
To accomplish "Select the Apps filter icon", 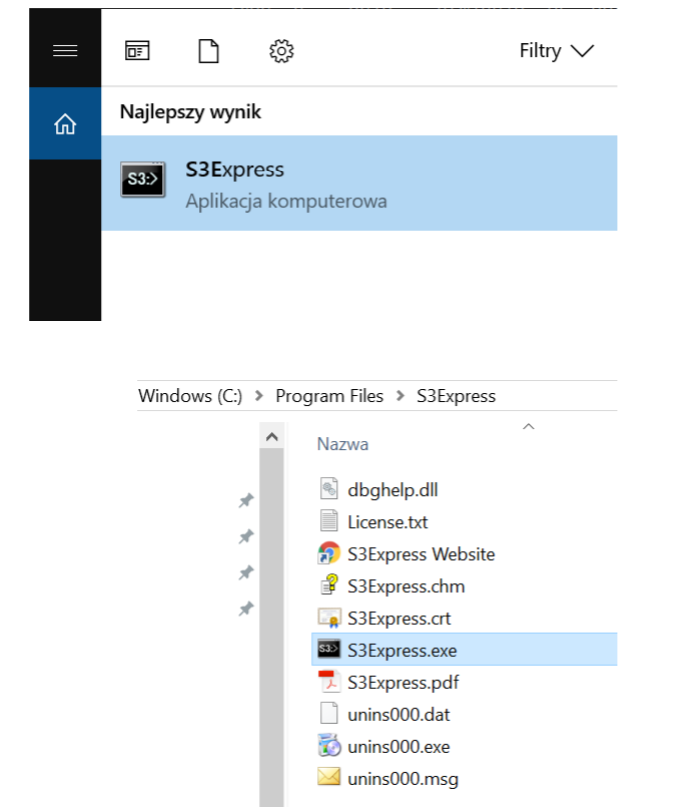I will tap(136, 51).
